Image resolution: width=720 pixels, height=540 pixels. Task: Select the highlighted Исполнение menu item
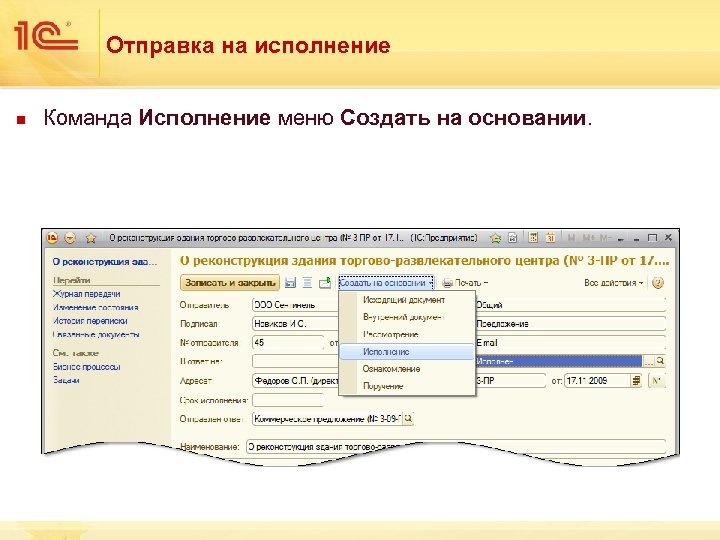coord(407,352)
